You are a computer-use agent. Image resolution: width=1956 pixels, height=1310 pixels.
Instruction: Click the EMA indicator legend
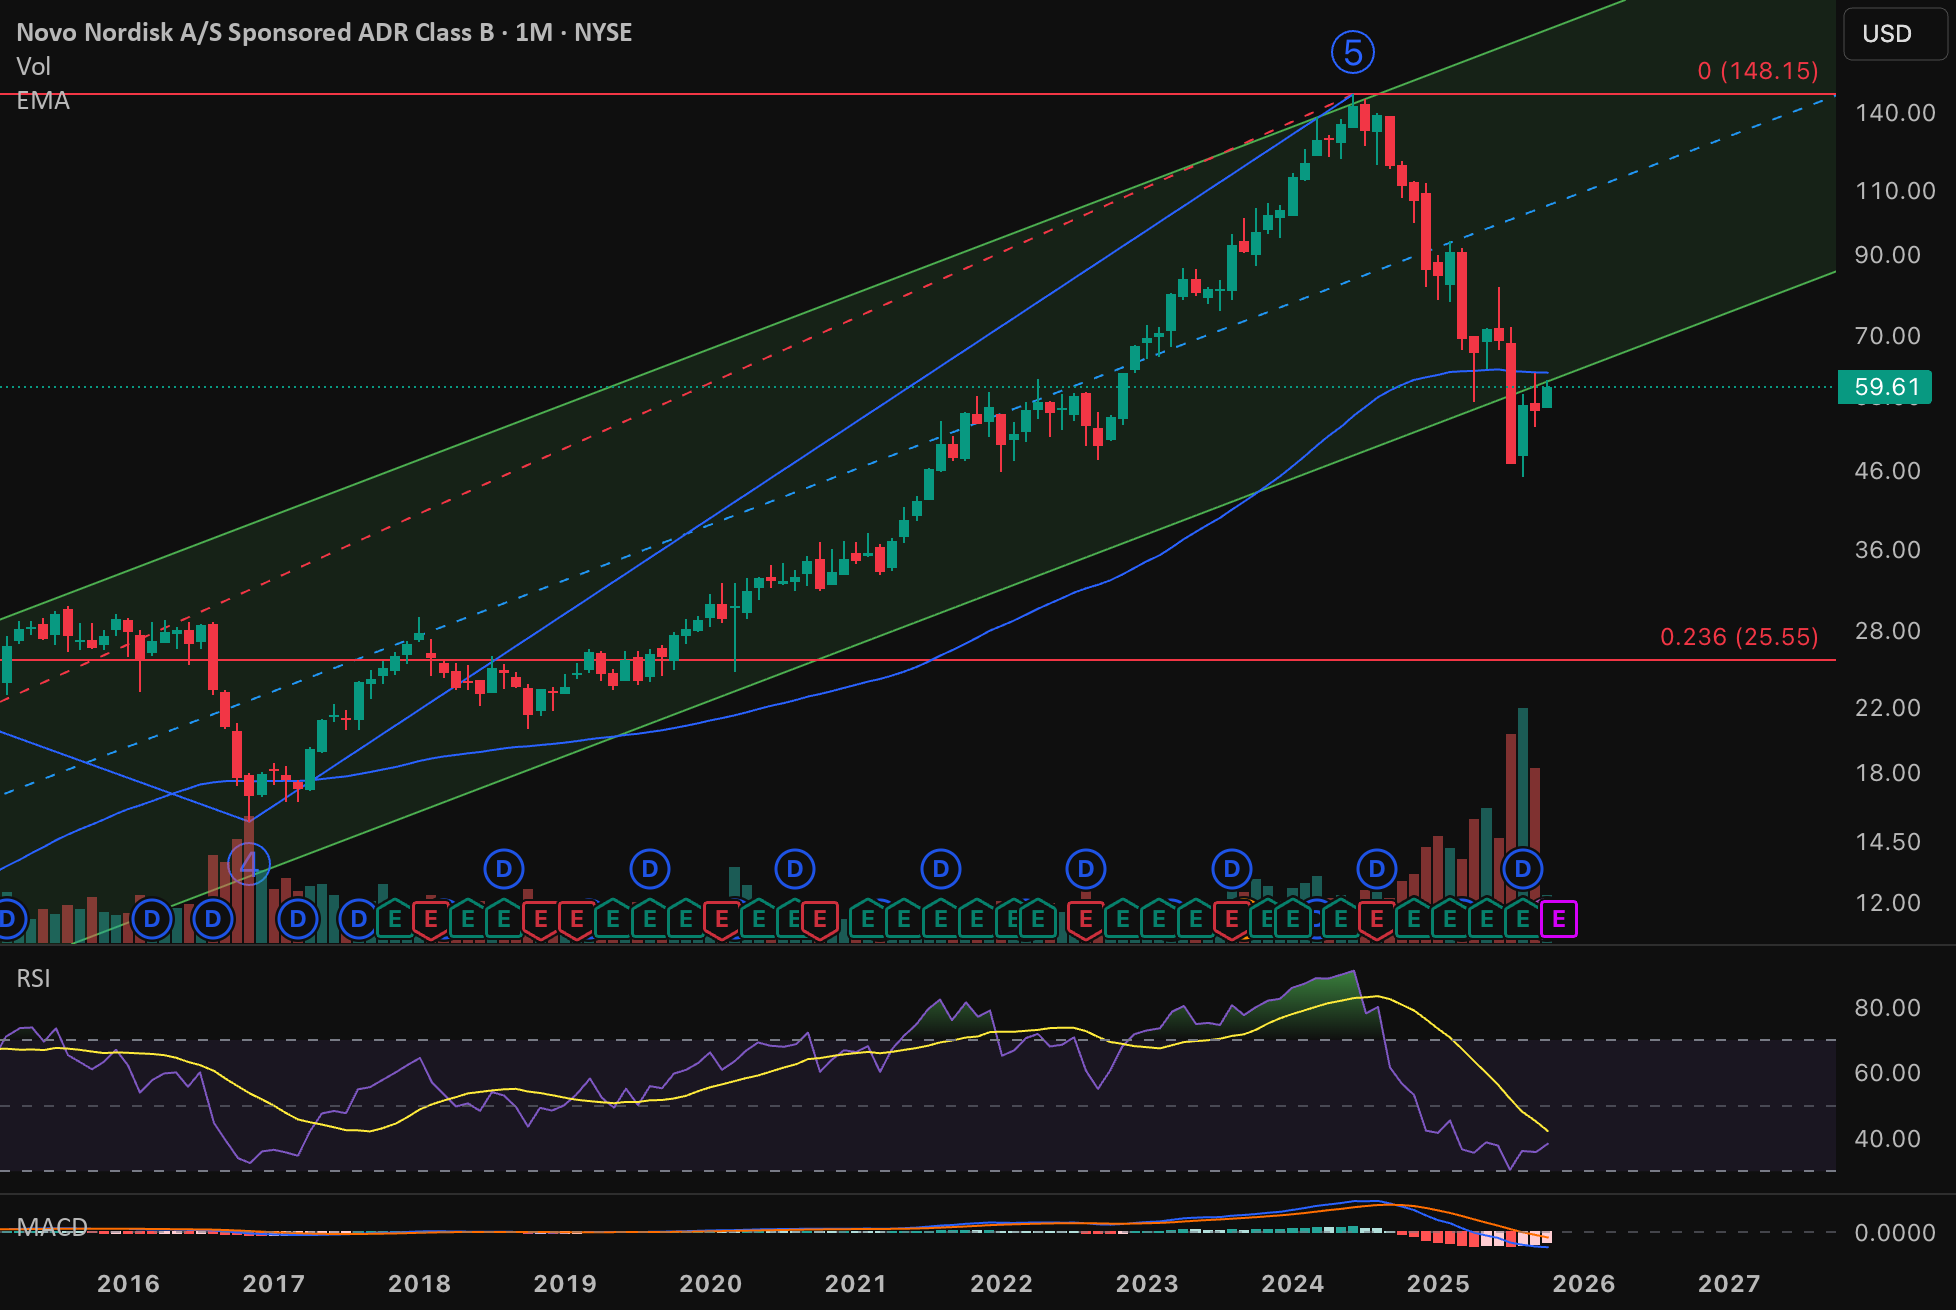click(43, 101)
